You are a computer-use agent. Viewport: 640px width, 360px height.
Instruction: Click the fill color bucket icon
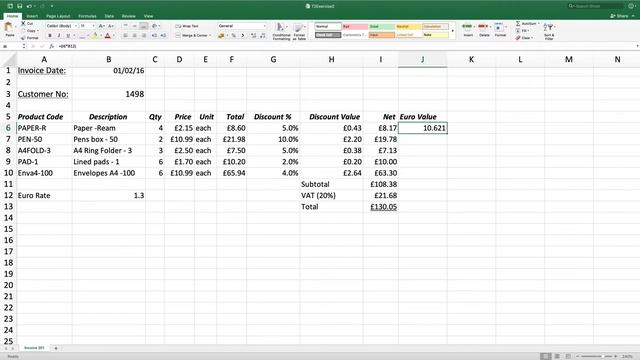click(x=94, y=36)
